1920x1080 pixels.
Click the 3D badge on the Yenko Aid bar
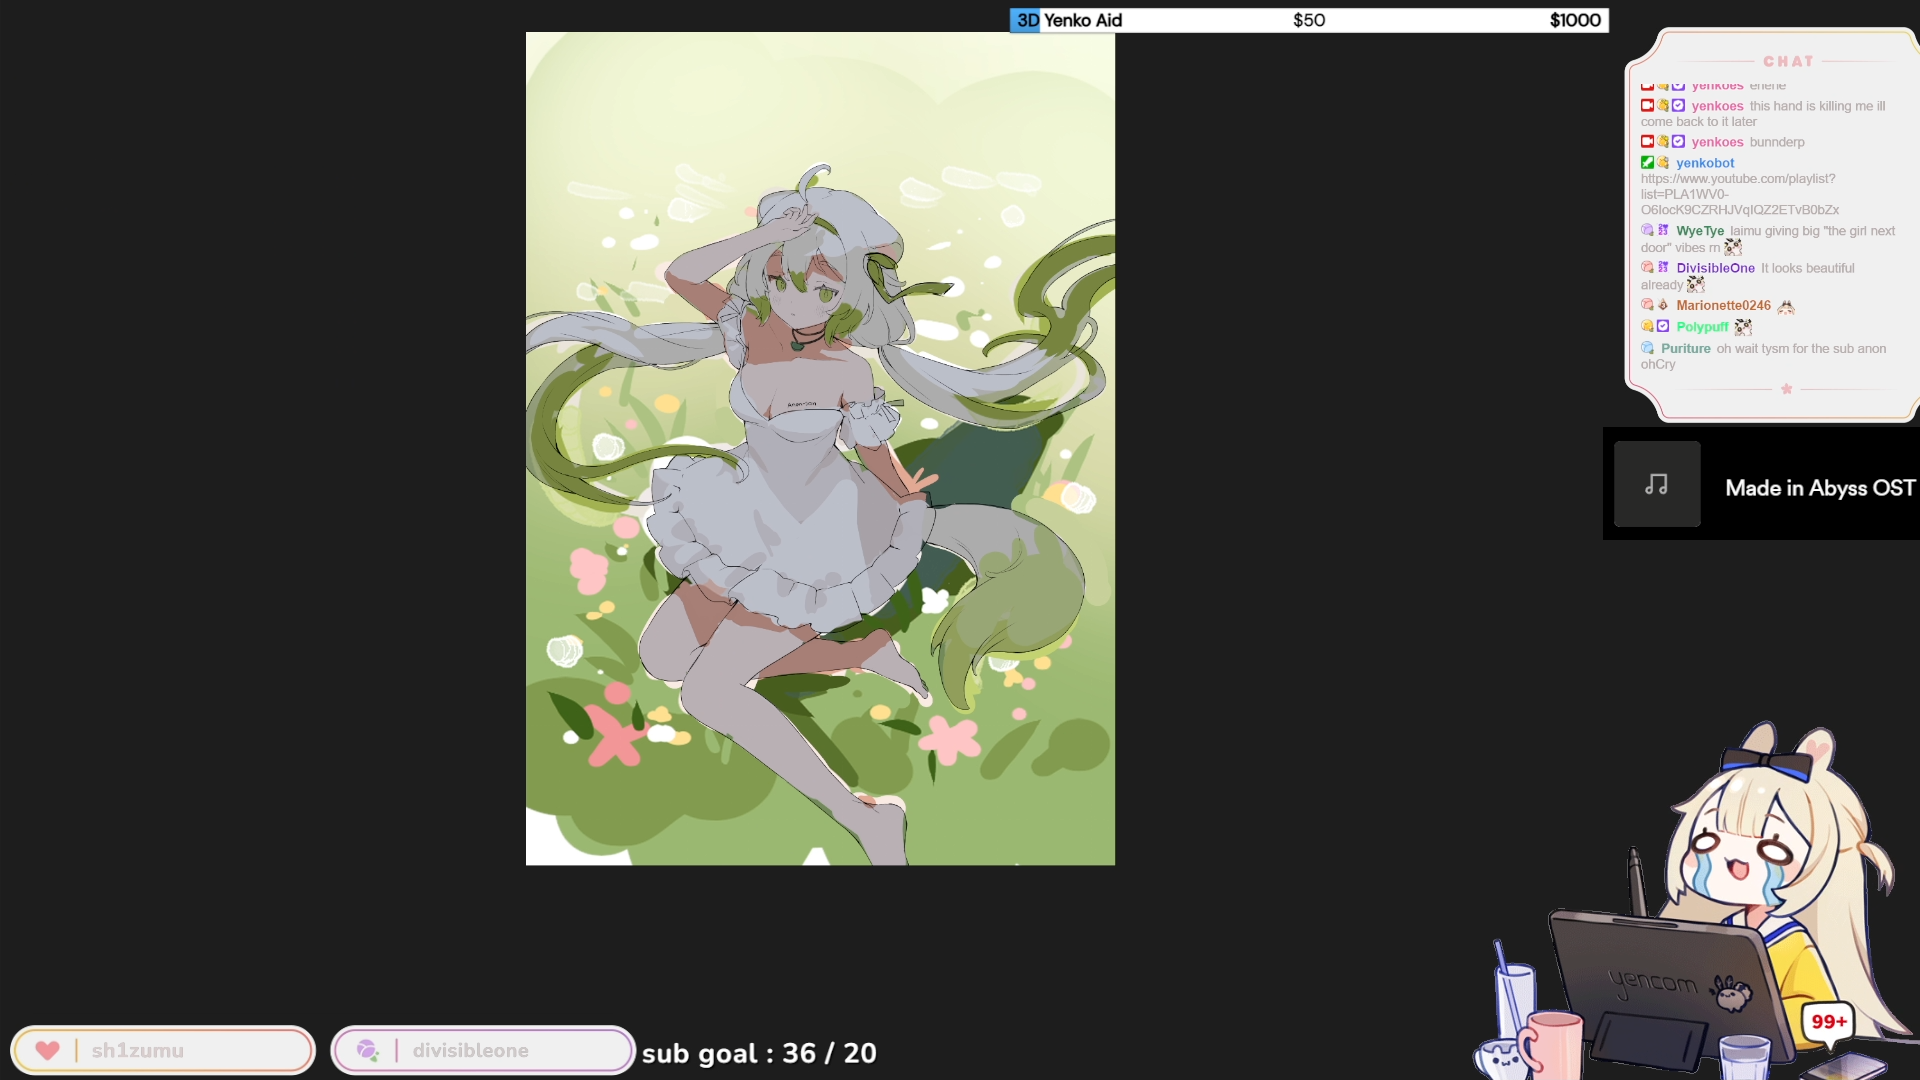1026,20
